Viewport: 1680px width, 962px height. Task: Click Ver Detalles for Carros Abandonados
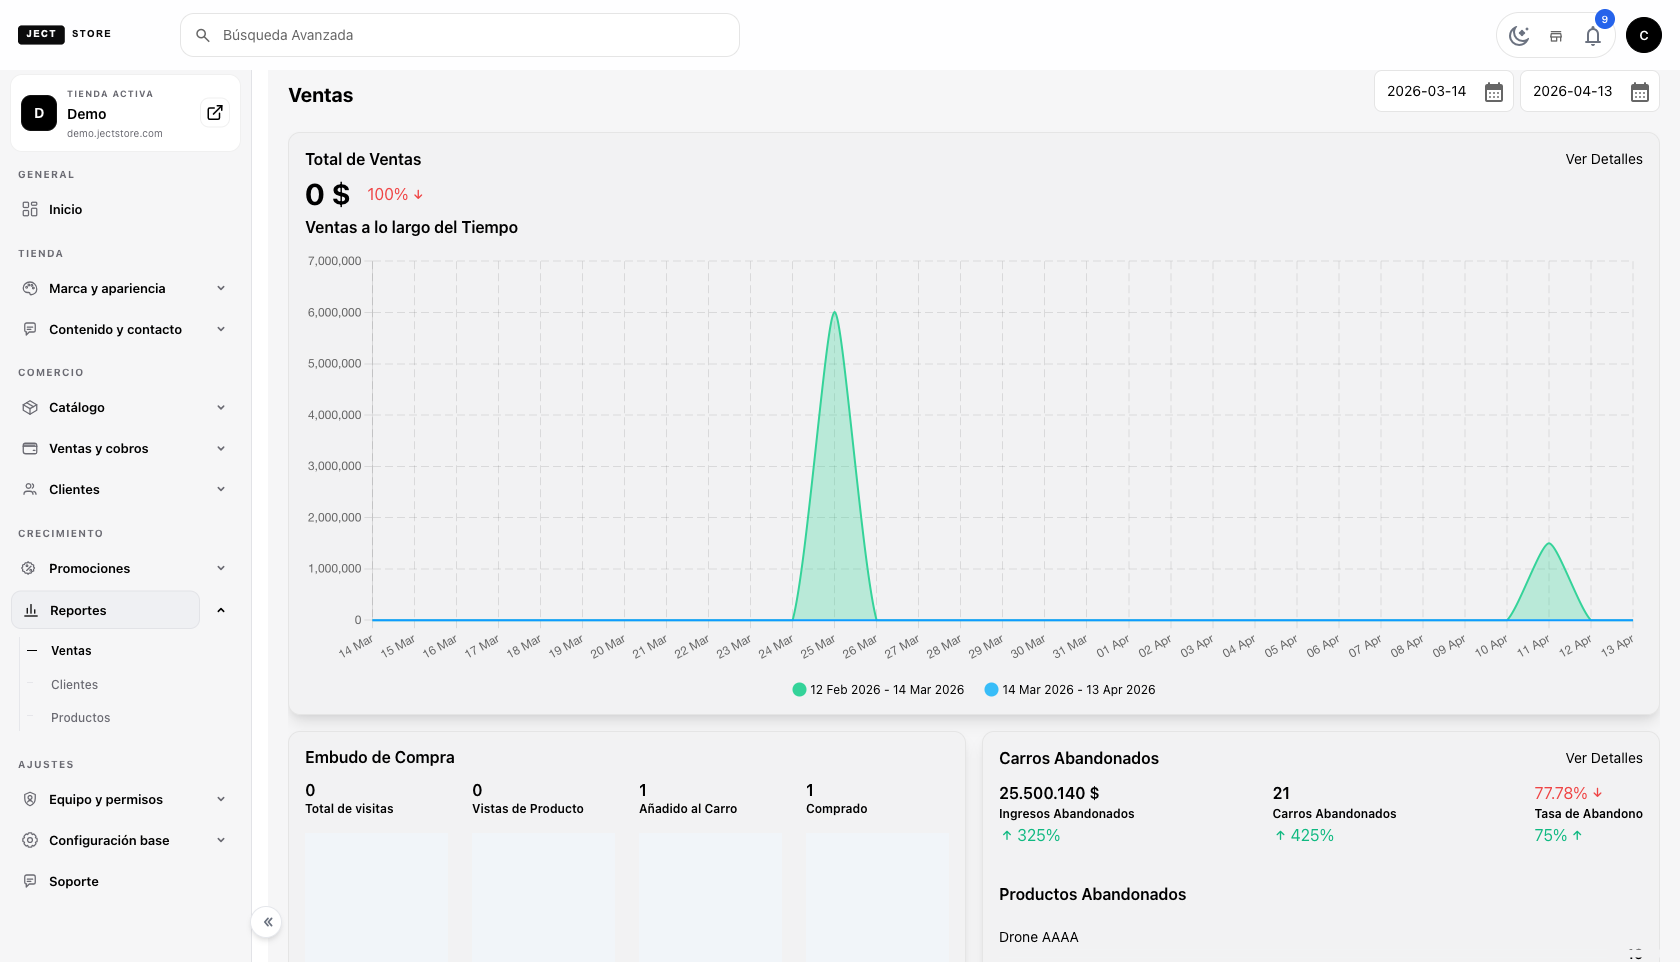pos(1603,758)
